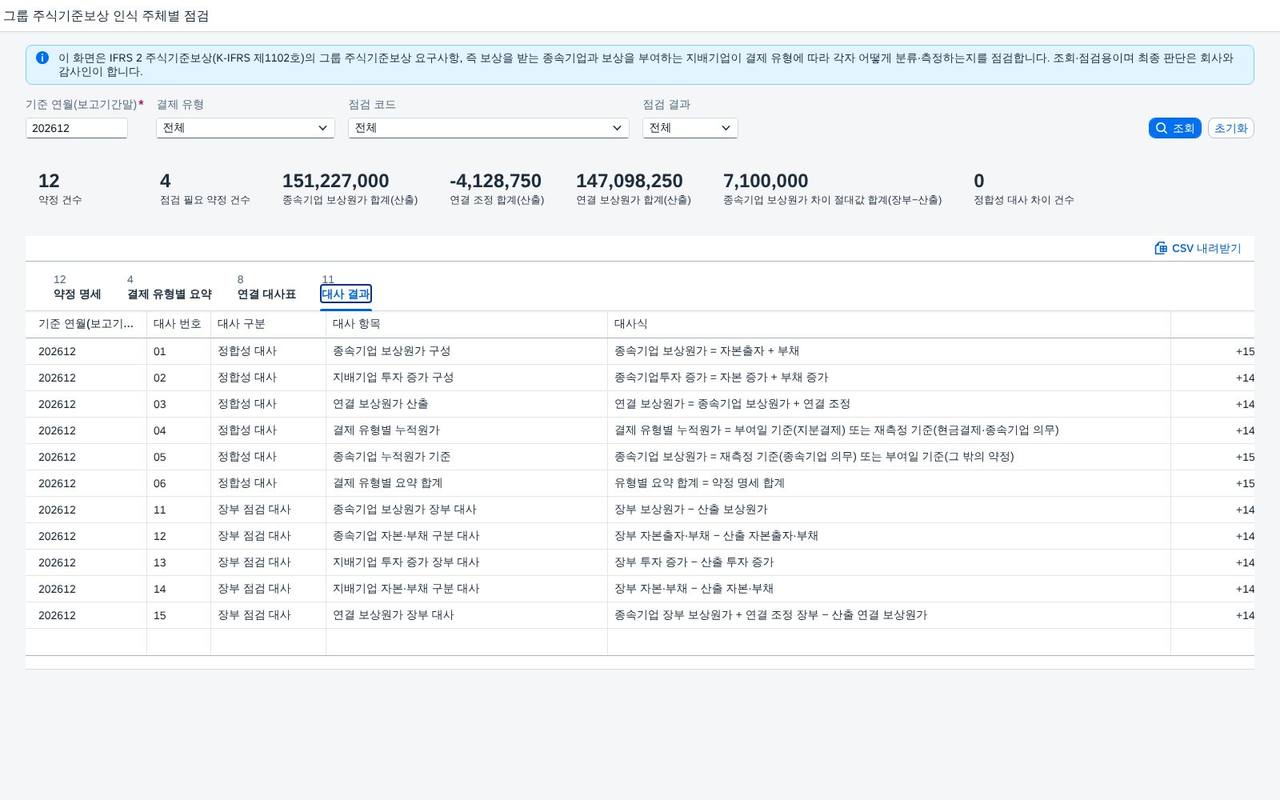Open the 결제 유형 dropdown
Viewport: 1280px width, 800px height.
click(245, 128)
